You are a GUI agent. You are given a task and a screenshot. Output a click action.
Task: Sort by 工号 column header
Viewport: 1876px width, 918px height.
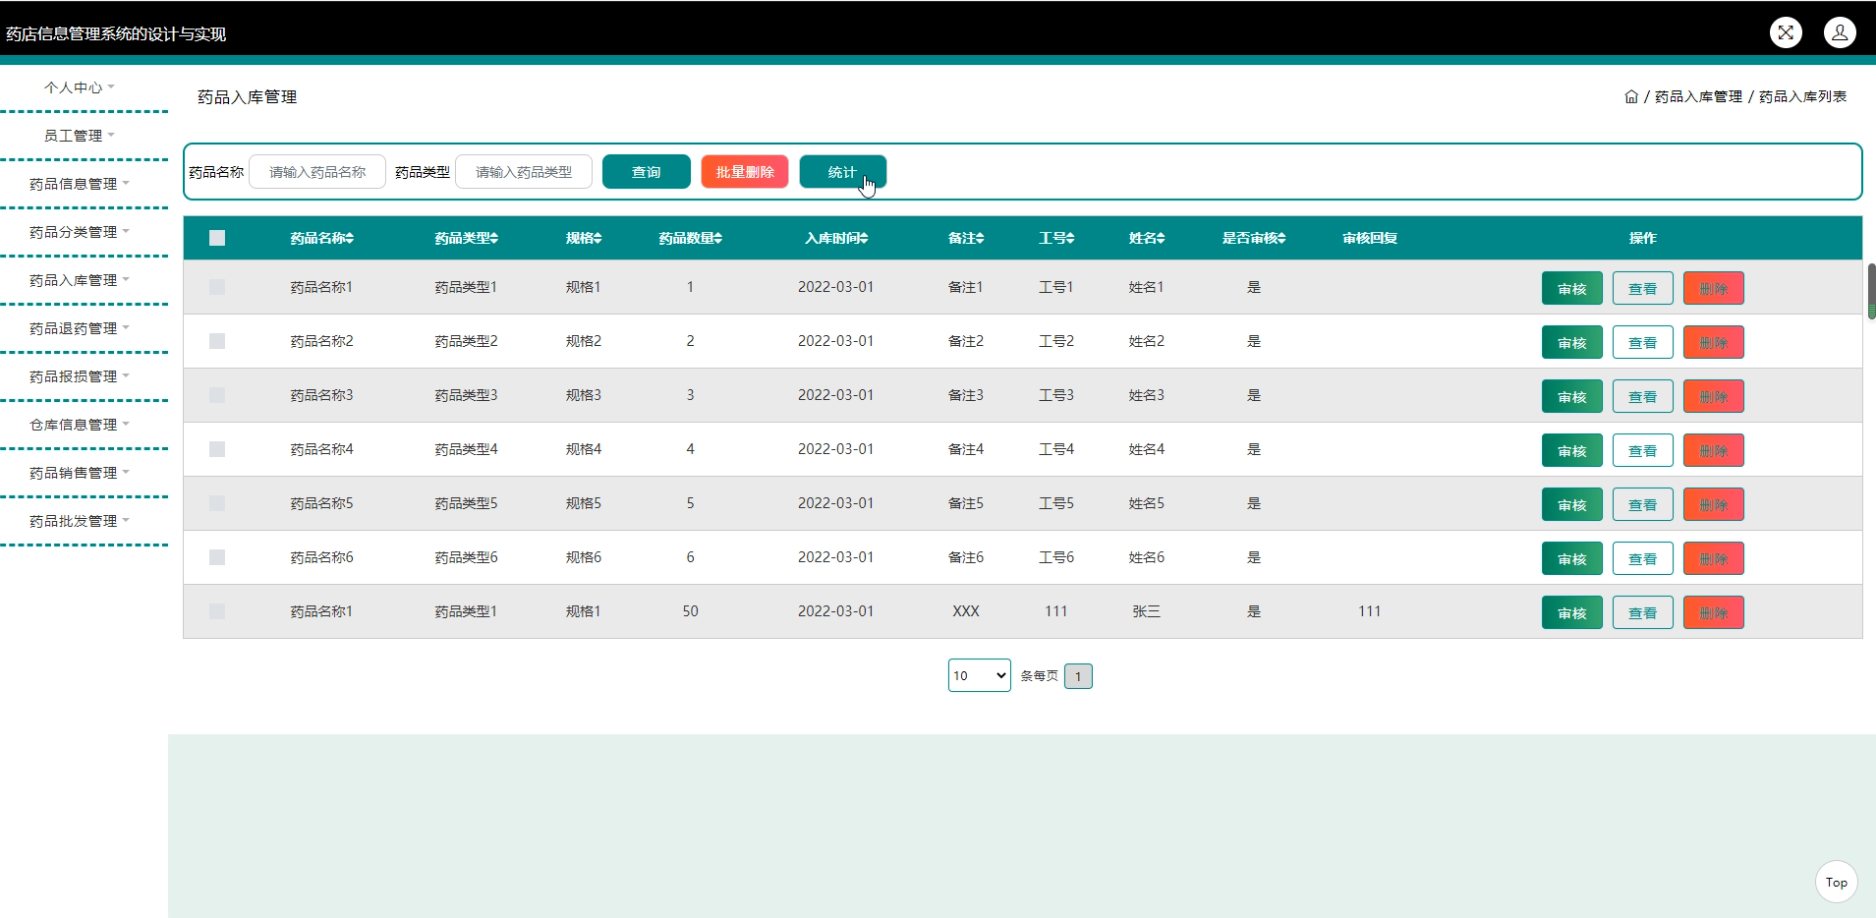(x=1056, y=238)
